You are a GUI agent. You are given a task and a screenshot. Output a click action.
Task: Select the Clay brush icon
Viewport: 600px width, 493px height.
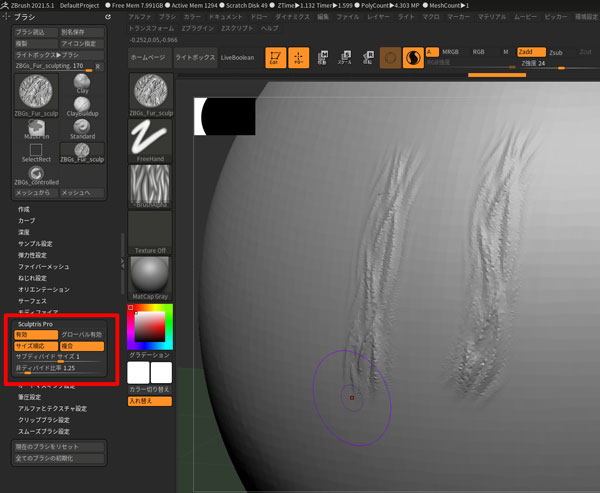(x=82, y=83)
